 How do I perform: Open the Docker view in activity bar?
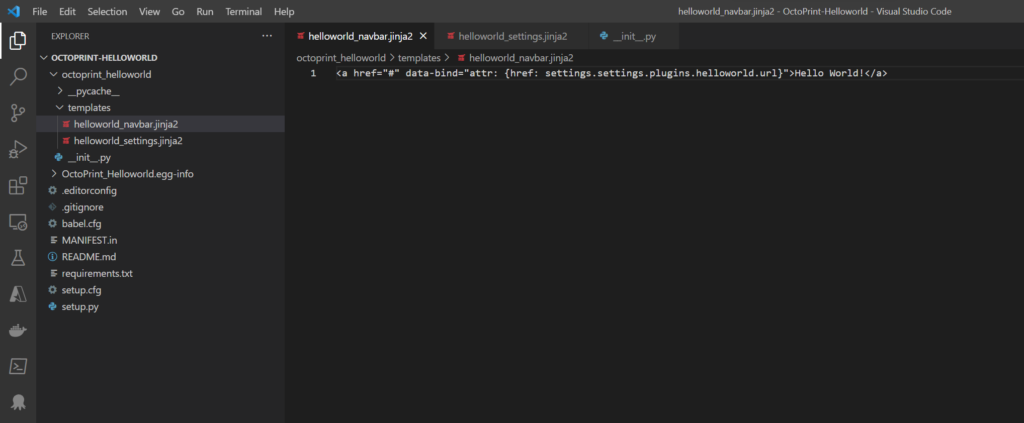[x=18, y=330]
